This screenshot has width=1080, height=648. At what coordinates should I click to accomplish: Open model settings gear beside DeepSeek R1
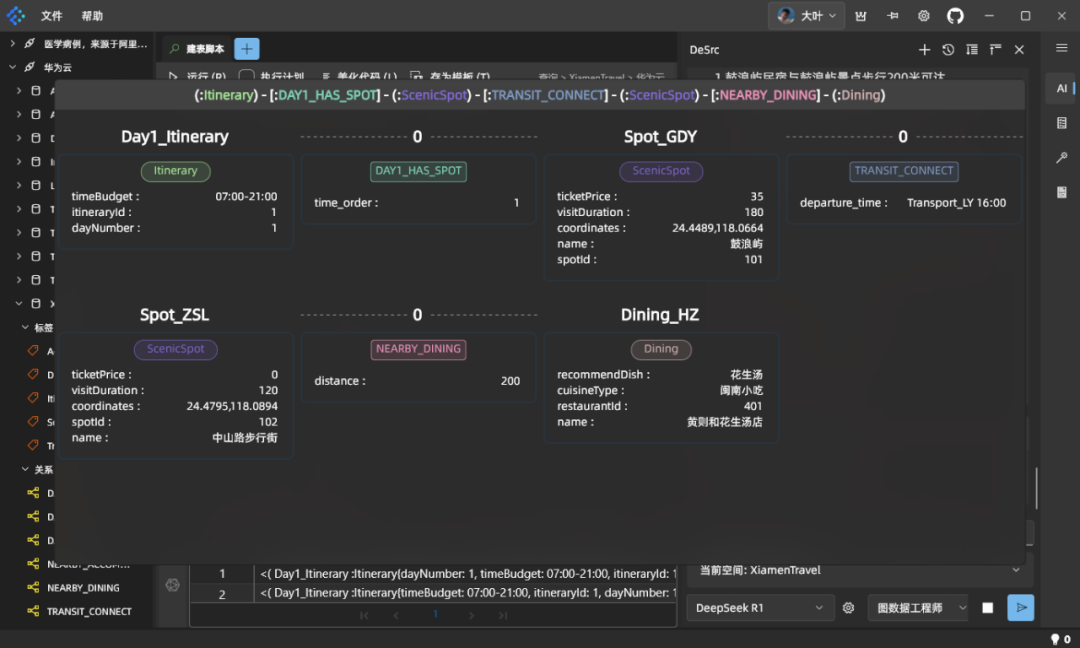(849, 607)
